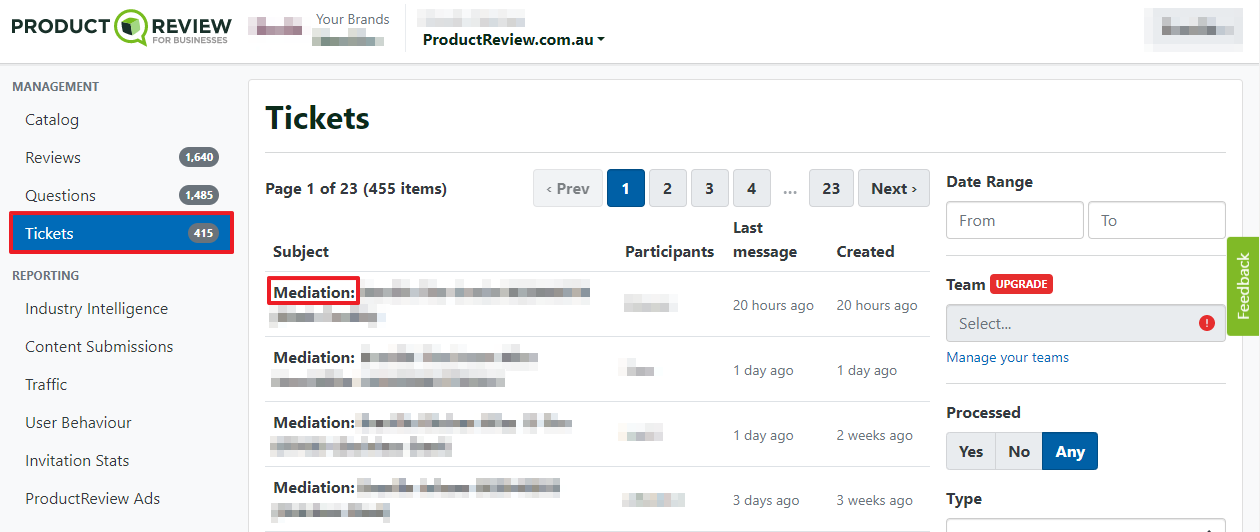The image size is (1260, 532).
Task: Go to Industry Intelligence report
Action: [96, 309]
